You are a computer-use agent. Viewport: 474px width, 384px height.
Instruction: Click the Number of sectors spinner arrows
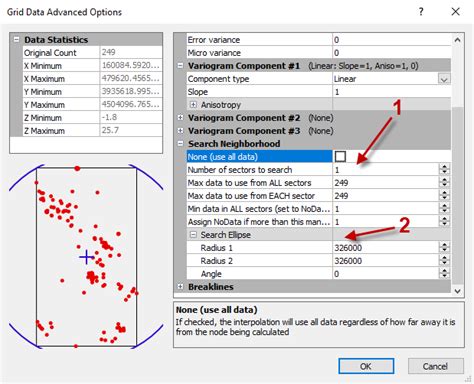pos(444,170)
